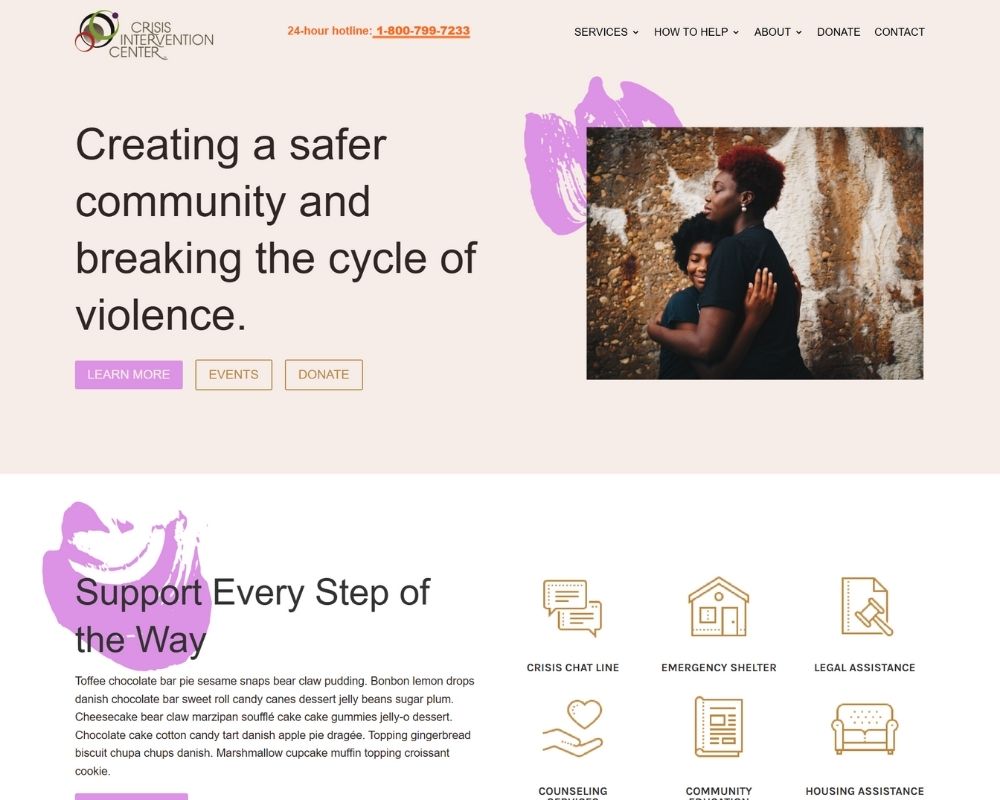This screenshot has height=800, width=1000.
Task: Click the Crisis Chat Line label
Action: pos(573,667)
